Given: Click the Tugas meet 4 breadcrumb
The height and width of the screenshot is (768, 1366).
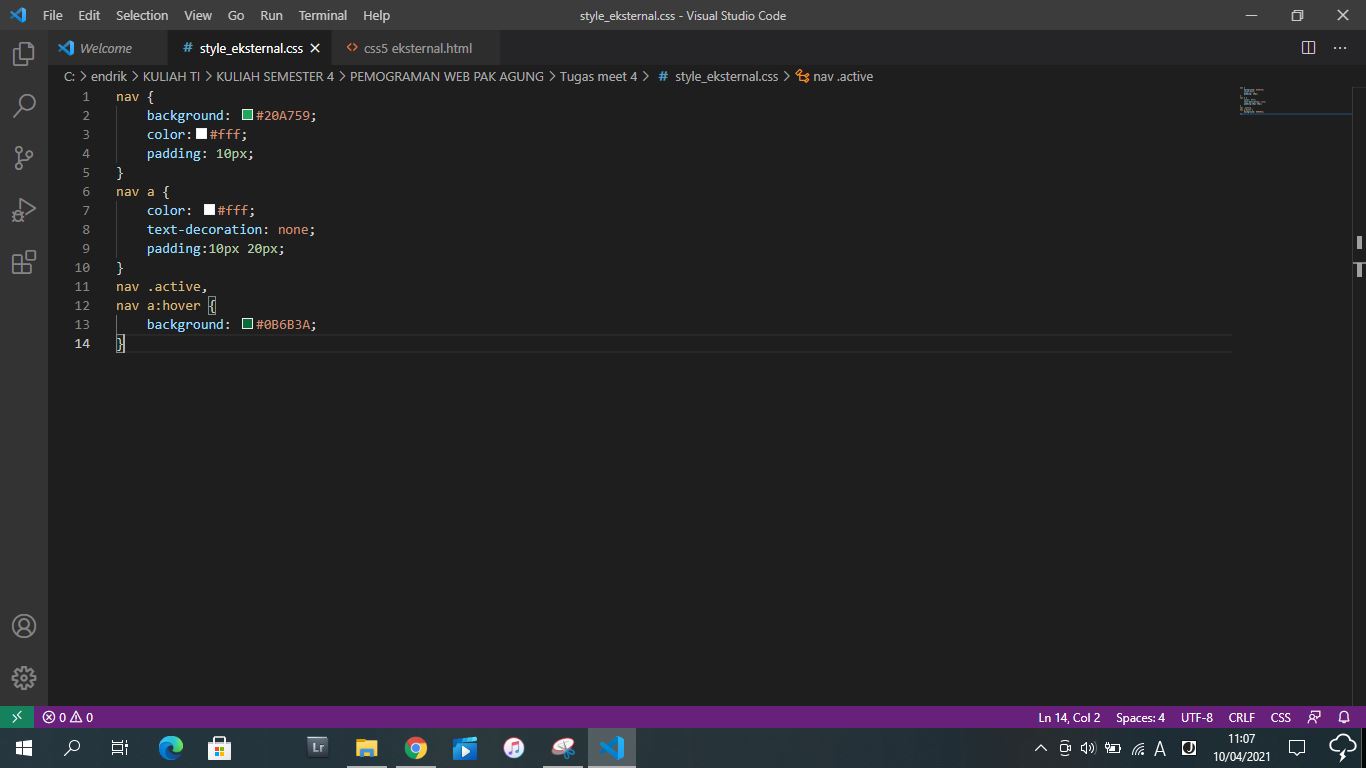Looking at the screenshot, I should point(598,76).
